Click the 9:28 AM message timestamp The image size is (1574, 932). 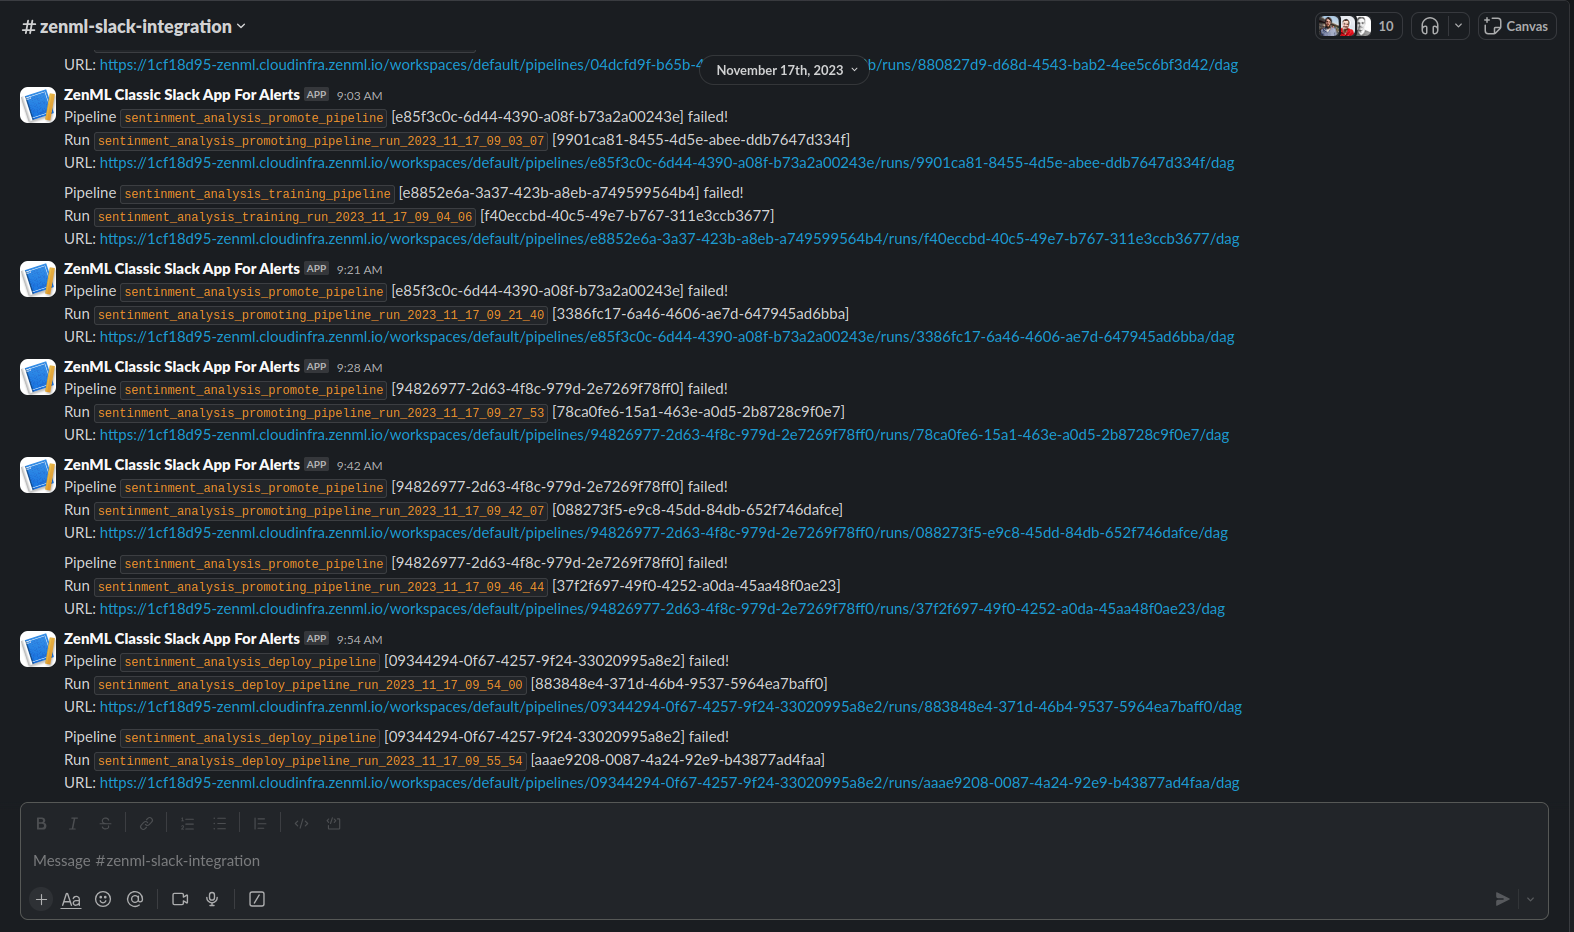(x=359, y=368)
